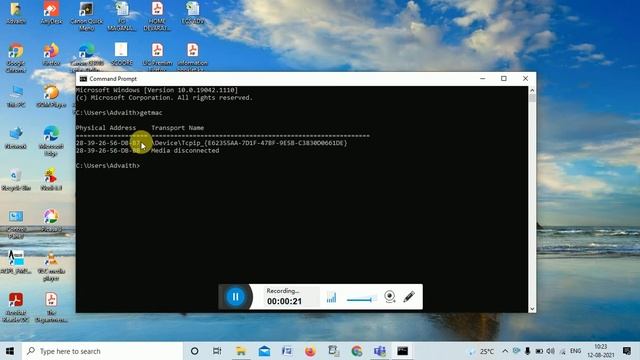Open VLC media player desktop shortcut
This screenshot has height=360, width=640.
pos(51,267)
